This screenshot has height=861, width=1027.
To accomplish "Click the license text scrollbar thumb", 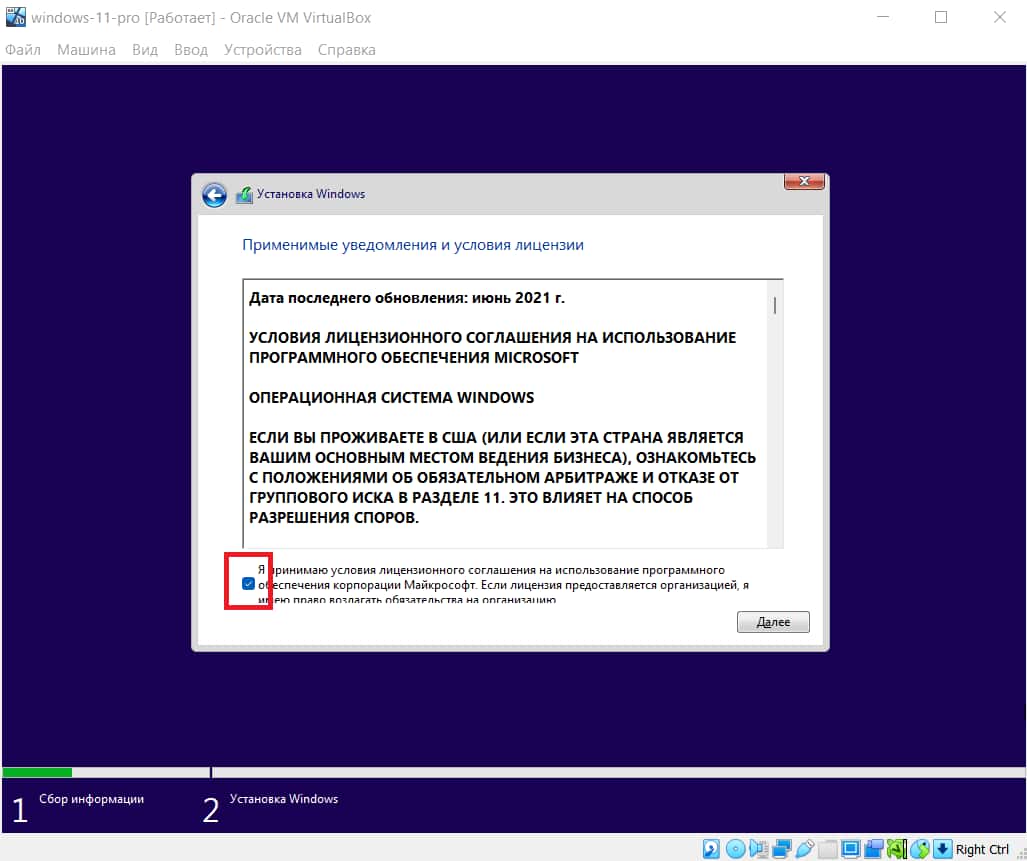I will [775, 306].
